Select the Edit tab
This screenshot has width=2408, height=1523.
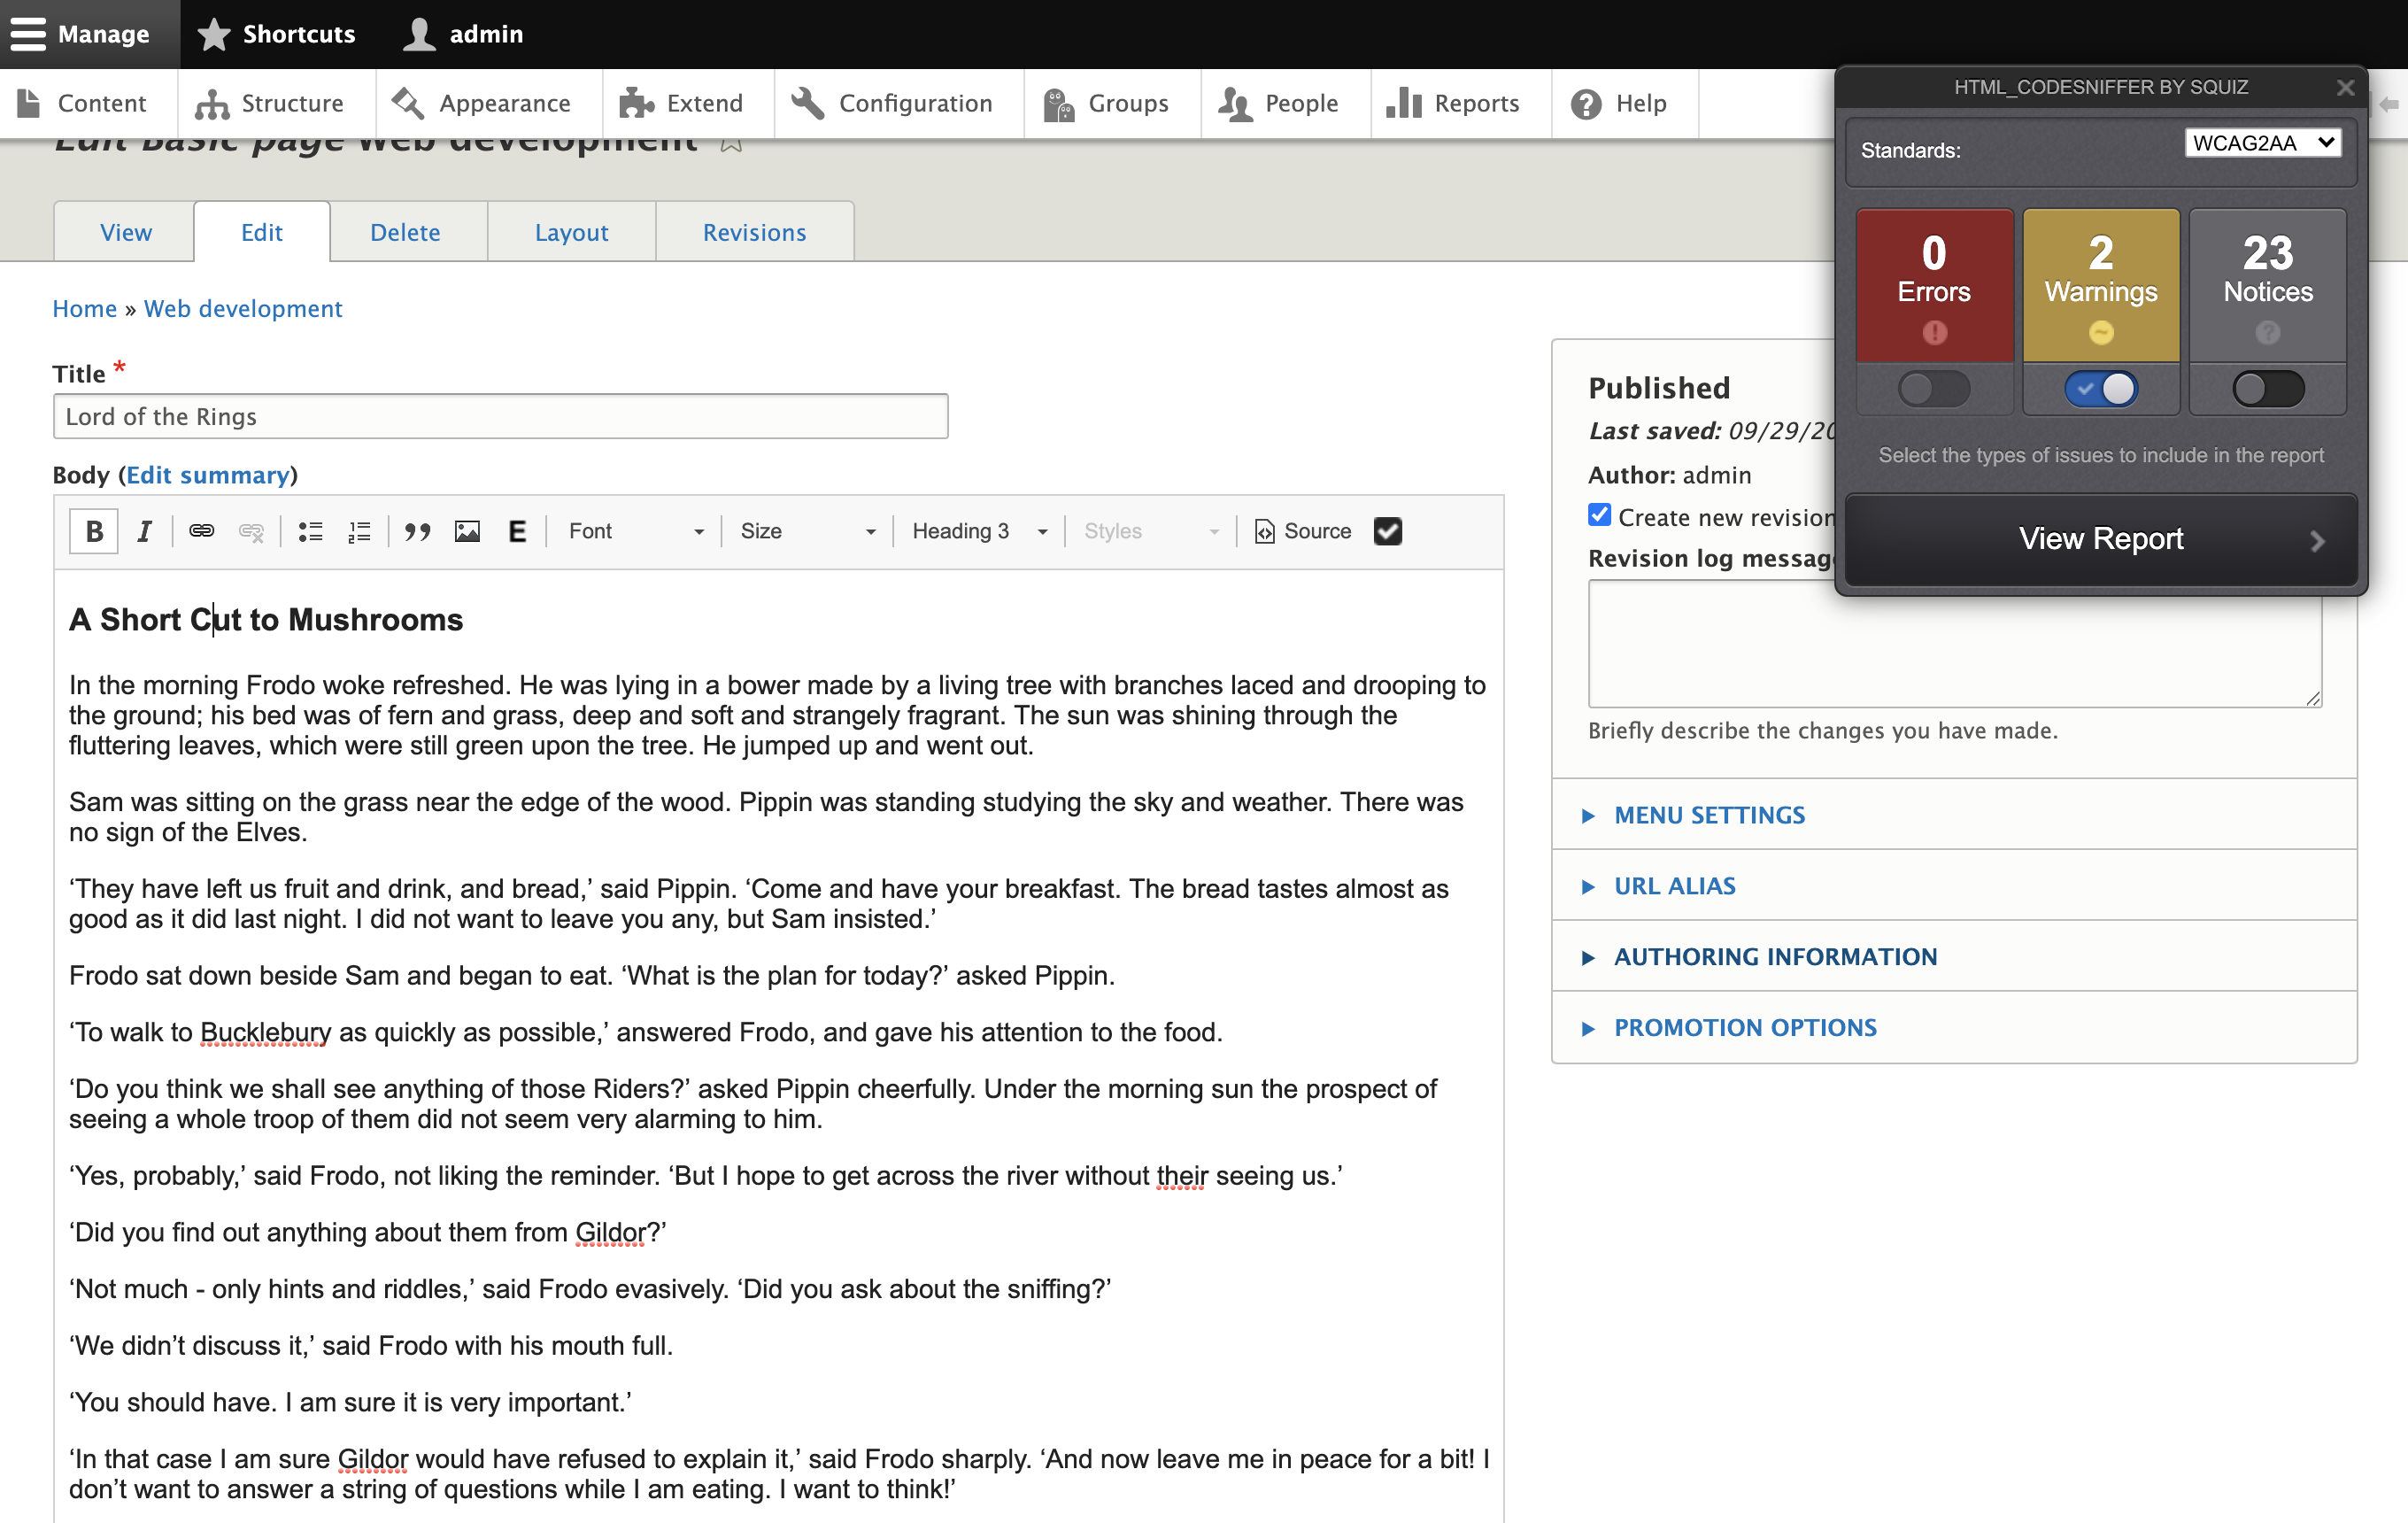click(x=262, y=232)
